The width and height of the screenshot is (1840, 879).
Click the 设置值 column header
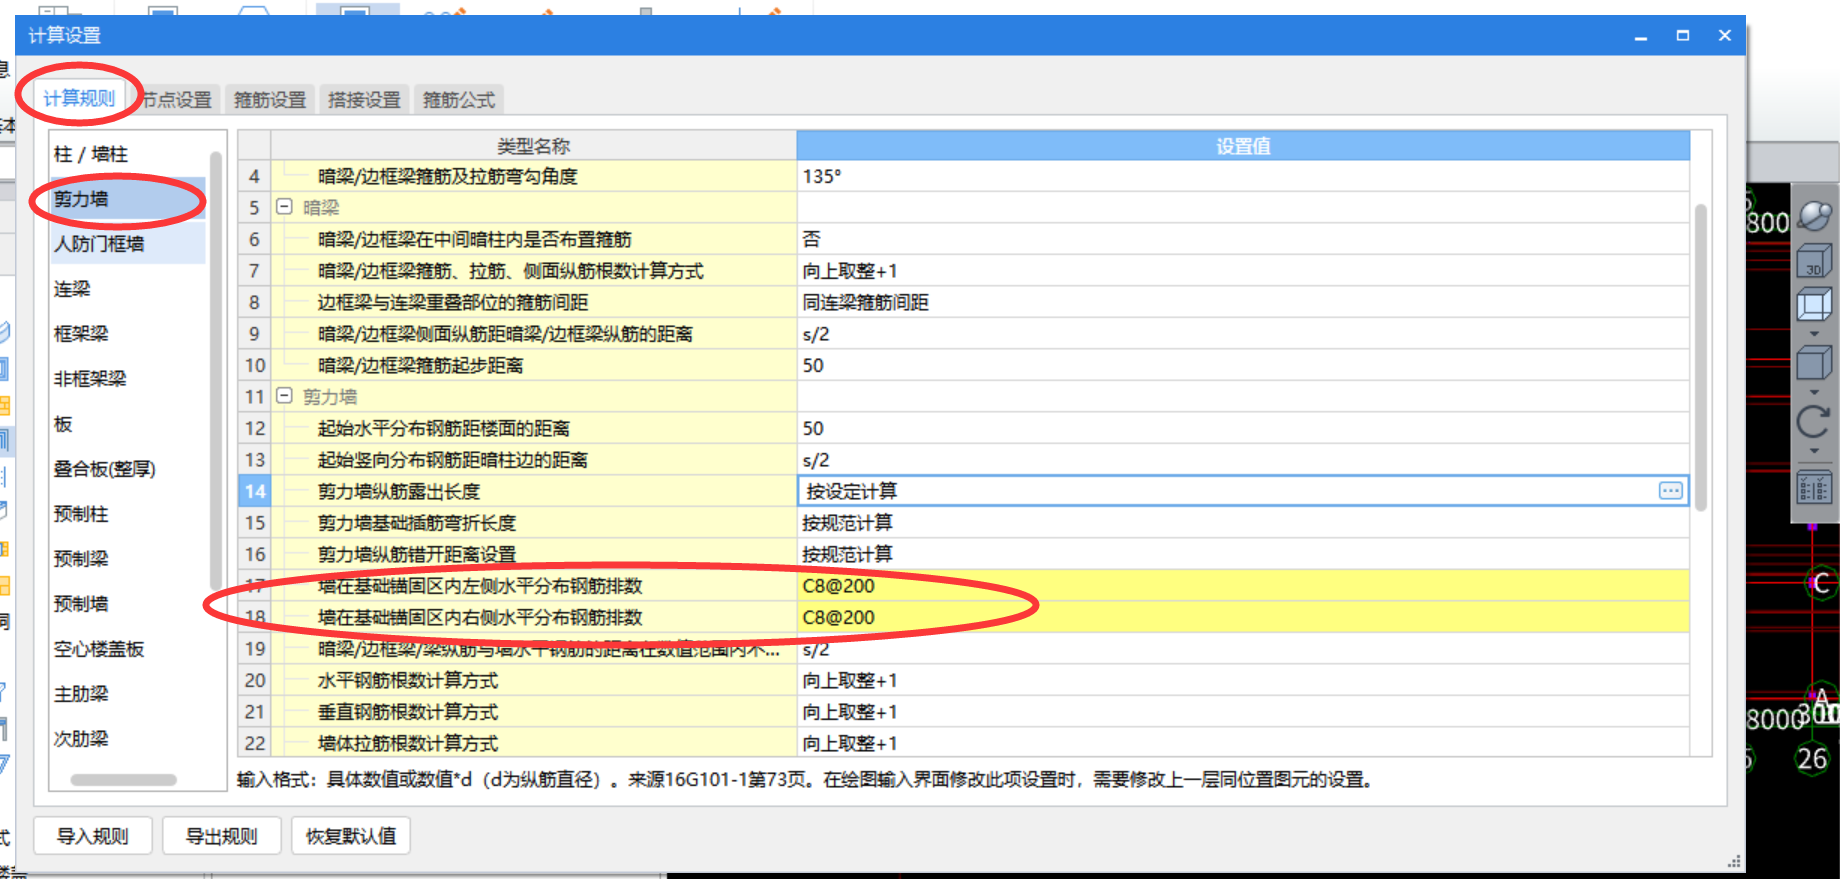[x=1243, y=146]
